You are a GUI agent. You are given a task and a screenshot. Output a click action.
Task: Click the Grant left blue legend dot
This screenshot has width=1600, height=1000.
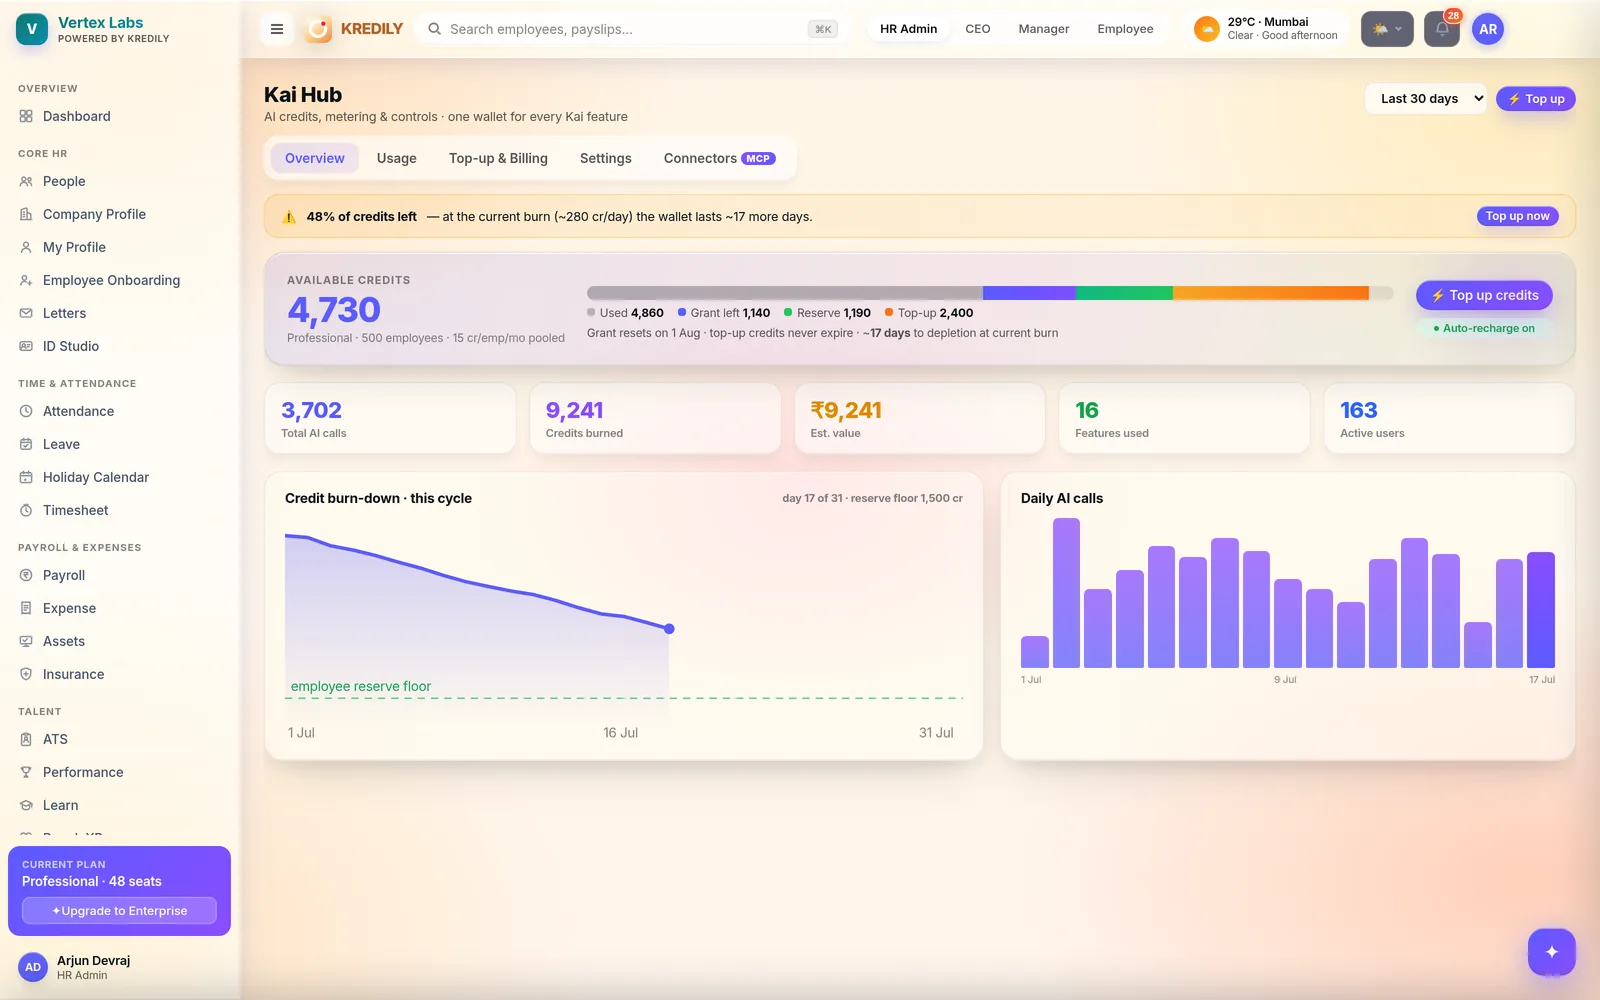pyautogui.click(x=682, y=312)
